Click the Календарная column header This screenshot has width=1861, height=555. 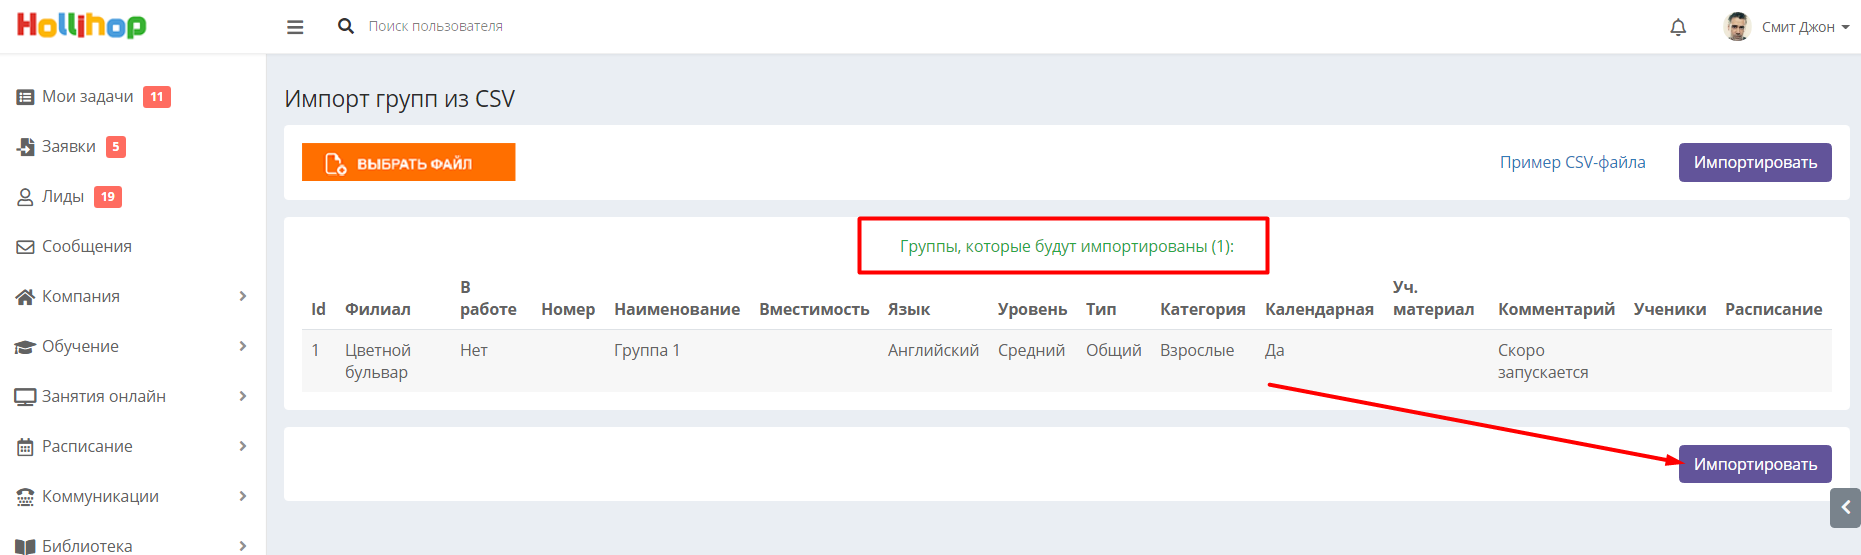pyautogui.click(x=1319, y=309)
